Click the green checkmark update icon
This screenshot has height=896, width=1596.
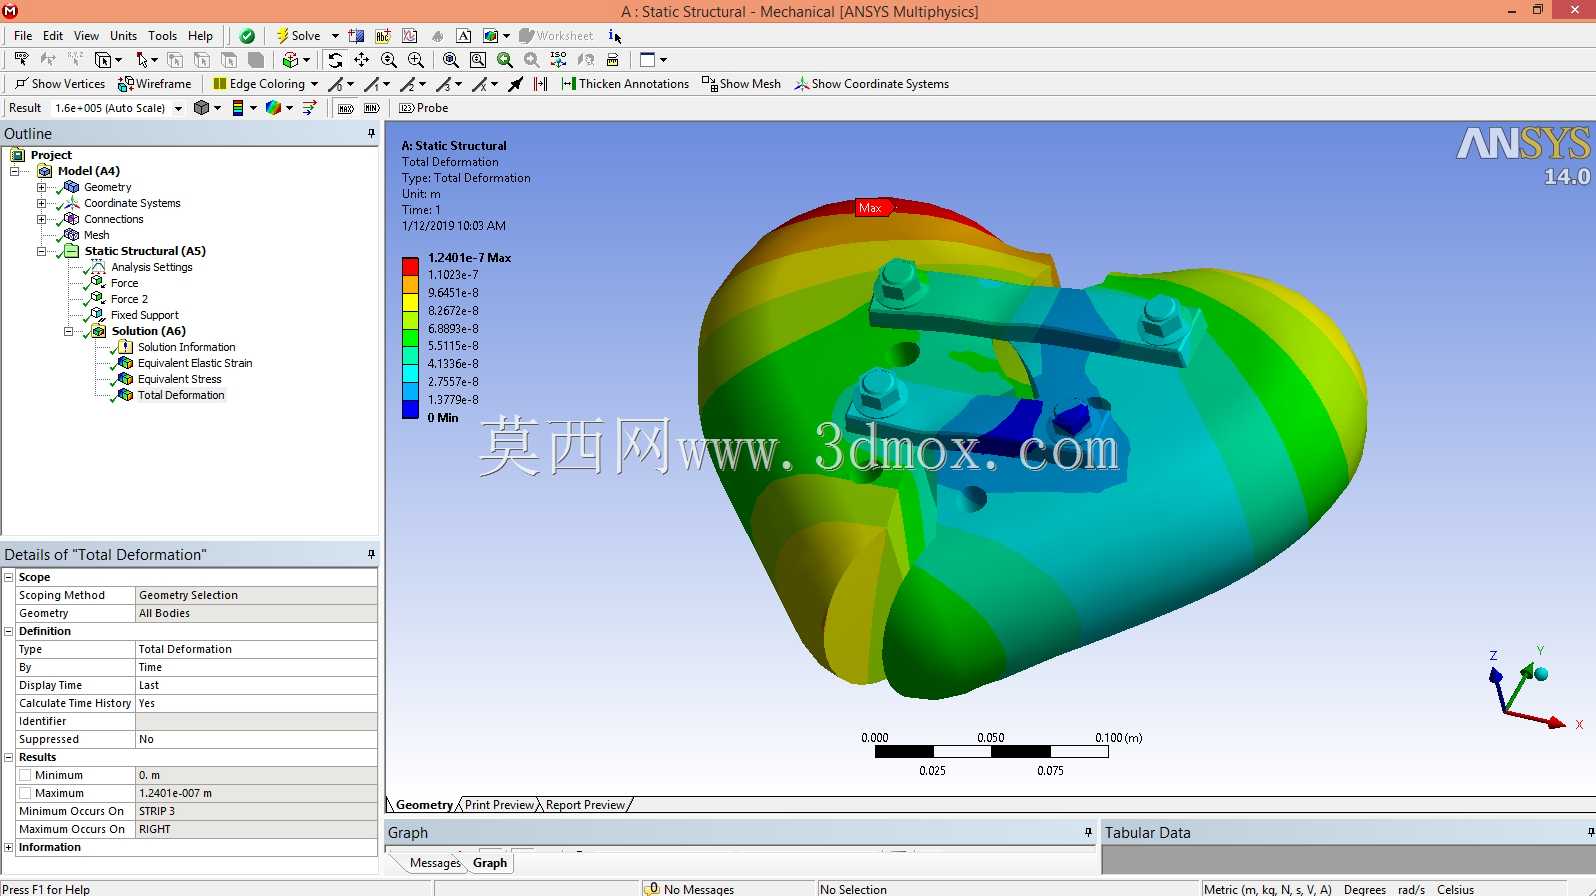(x=247, y=36)
